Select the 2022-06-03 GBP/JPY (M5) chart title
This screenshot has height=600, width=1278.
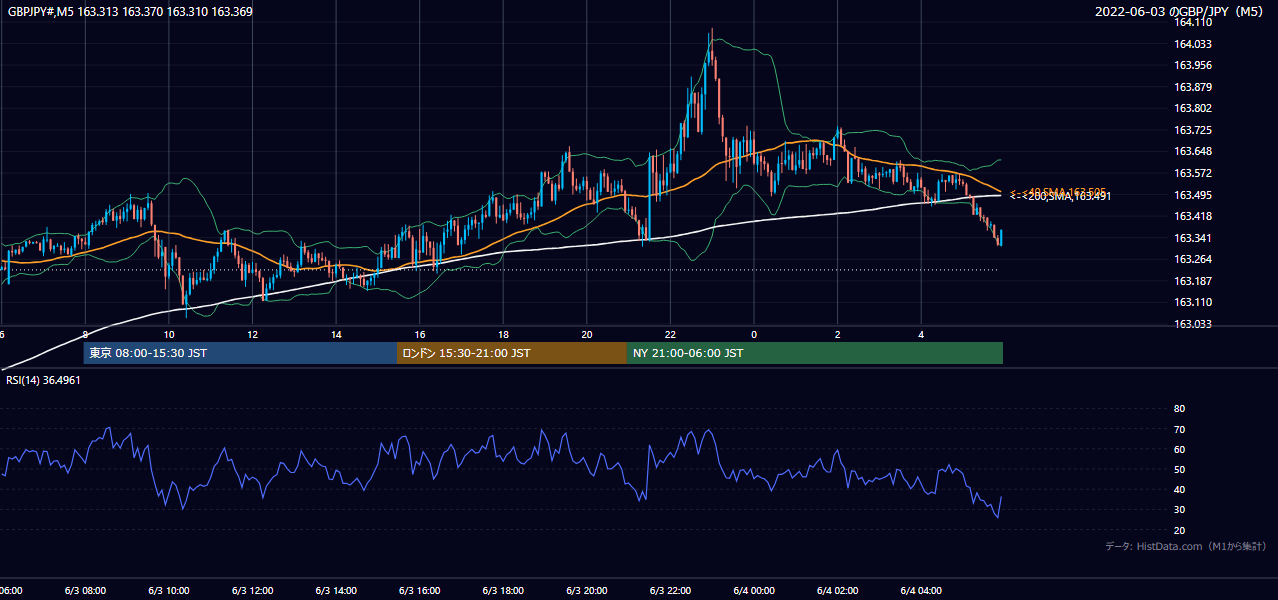click(x=1181, y=11)
